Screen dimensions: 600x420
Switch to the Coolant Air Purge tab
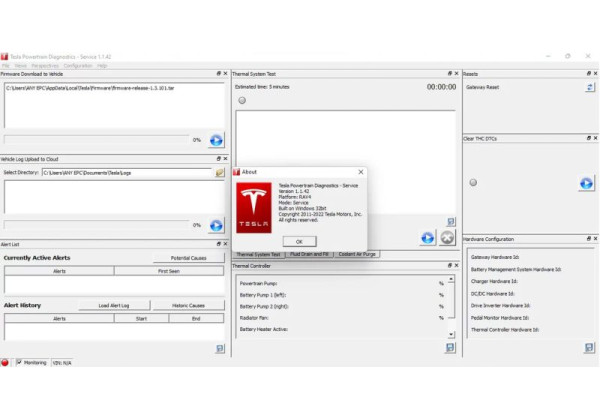pyautogui.click(x=357, y=254)
